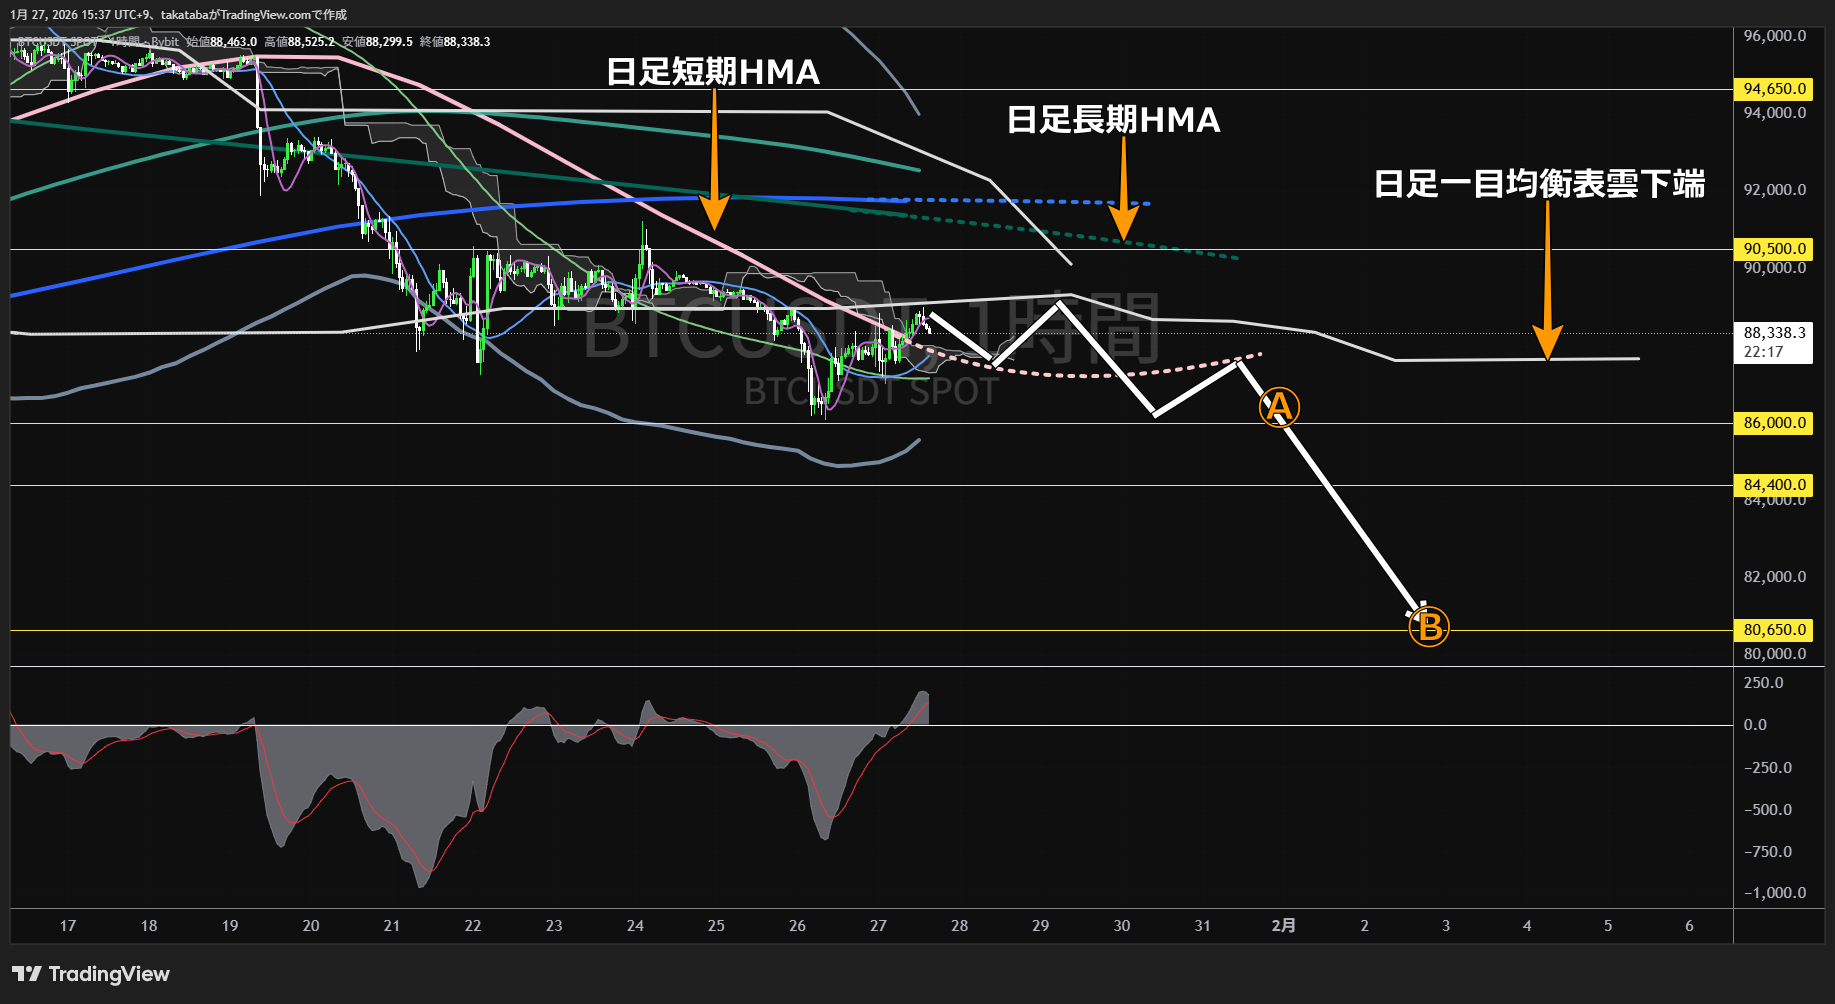This screenshot has height=1004, width=1835.
Task: Select the 日足一目均衡表雲下端 text annotation
Action: 1539,184
